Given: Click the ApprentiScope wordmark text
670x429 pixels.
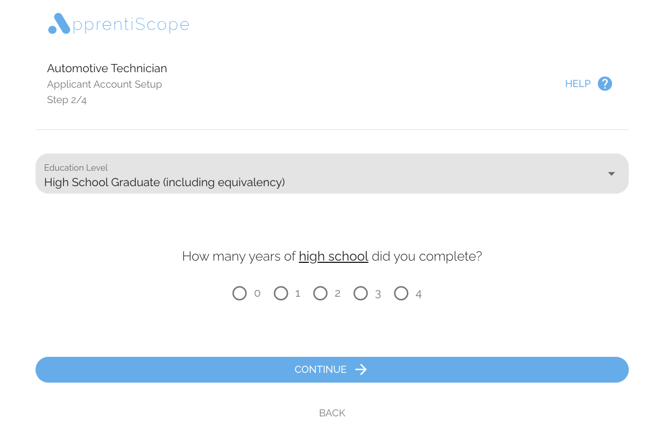Looking at the screenshot, I should [131, 25].
